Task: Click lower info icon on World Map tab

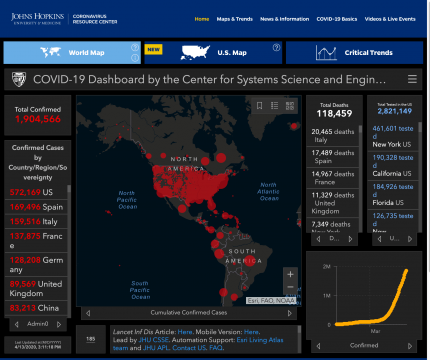Action: tap(135, 58)
